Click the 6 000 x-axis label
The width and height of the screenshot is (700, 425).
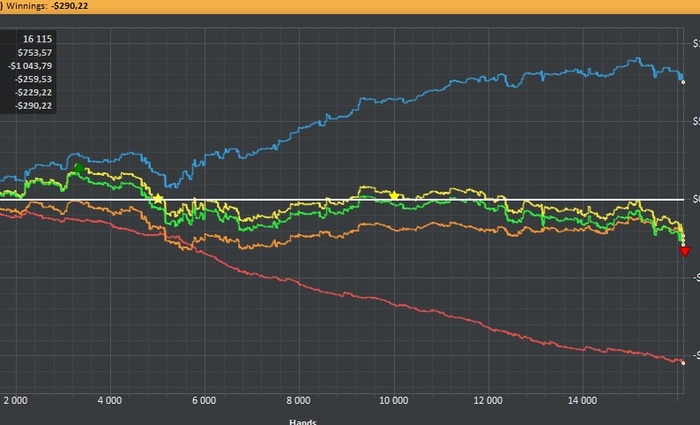pos(204,400)
